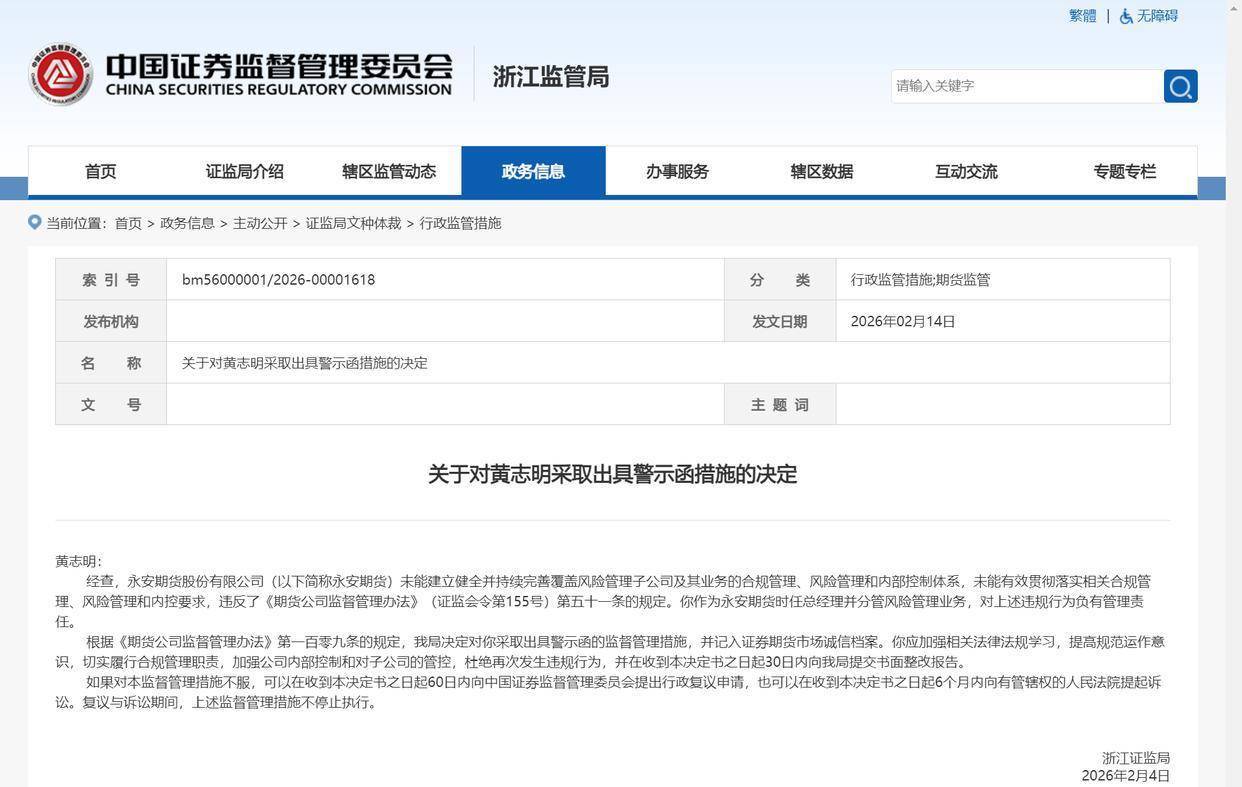This screenshot has width=1242, height=787.
Task: Open the 辖区数据 navigation item
Action: pos(821,171)
